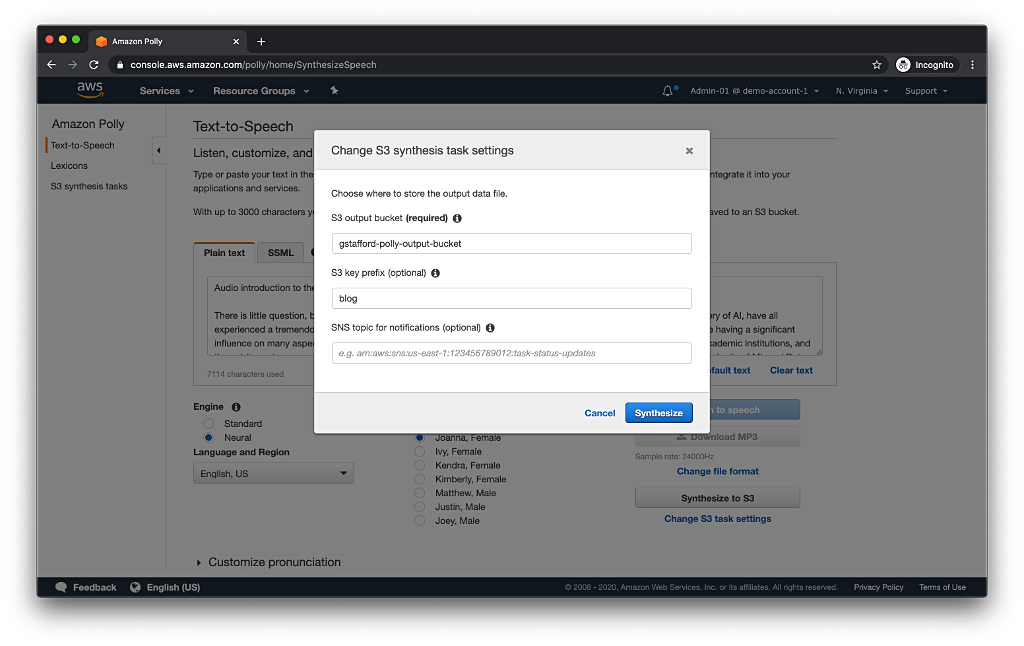Click the AWS logo in the header
Viewport: 1024px width, 646px height.
[x=89, y=90]
